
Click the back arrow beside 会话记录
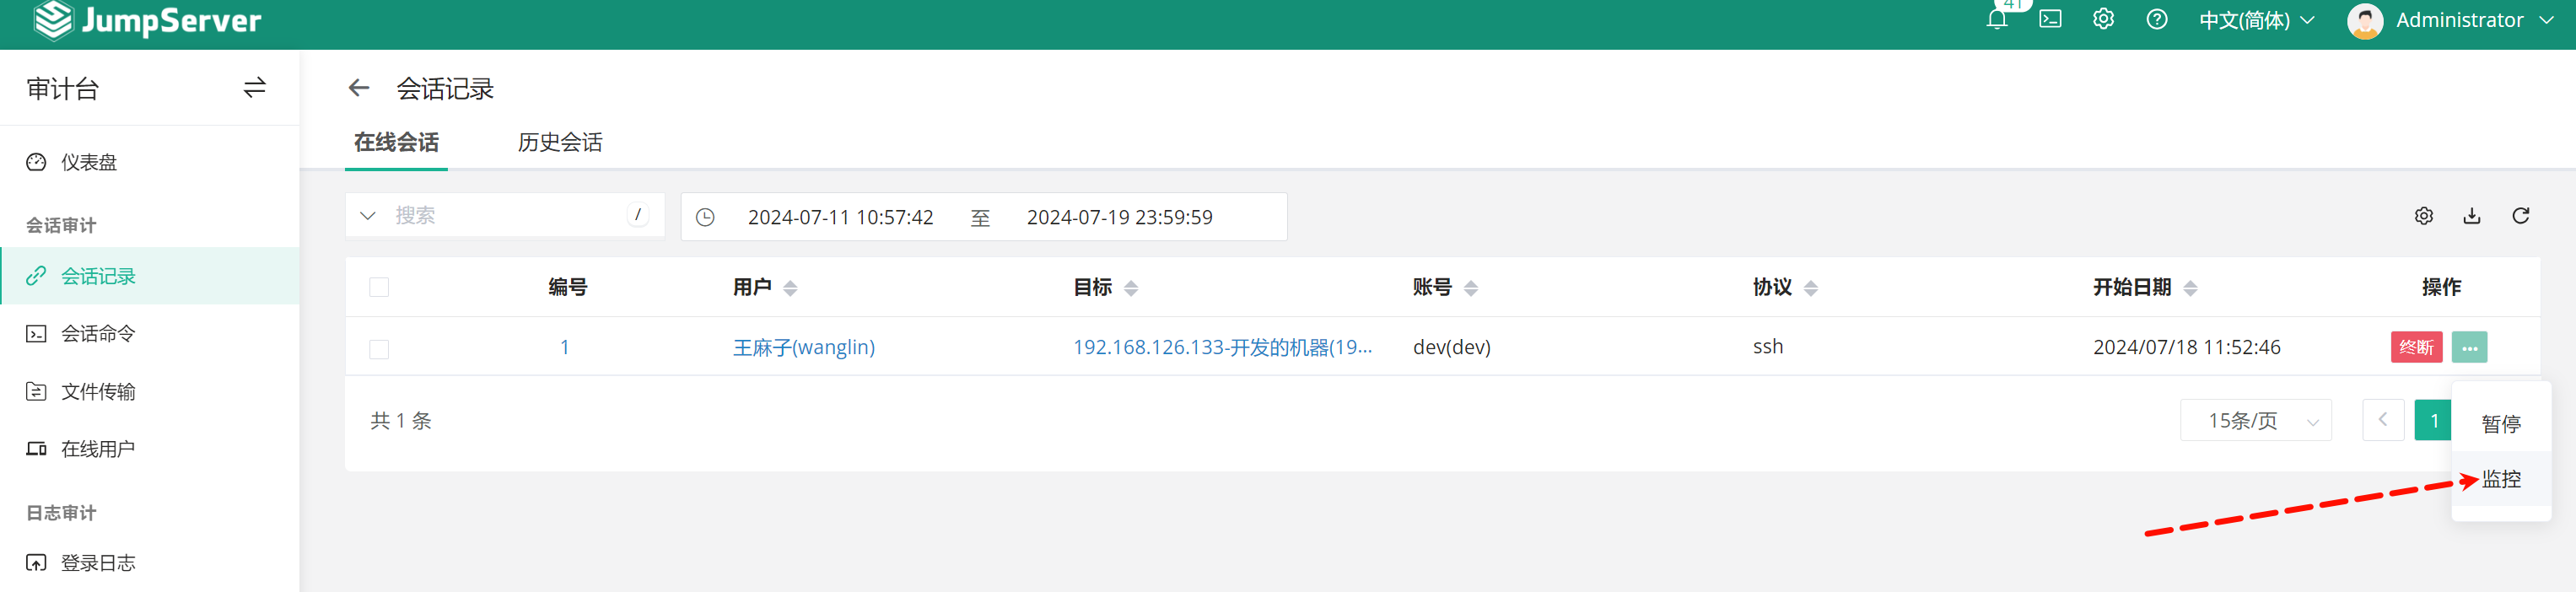coord(359,89)
